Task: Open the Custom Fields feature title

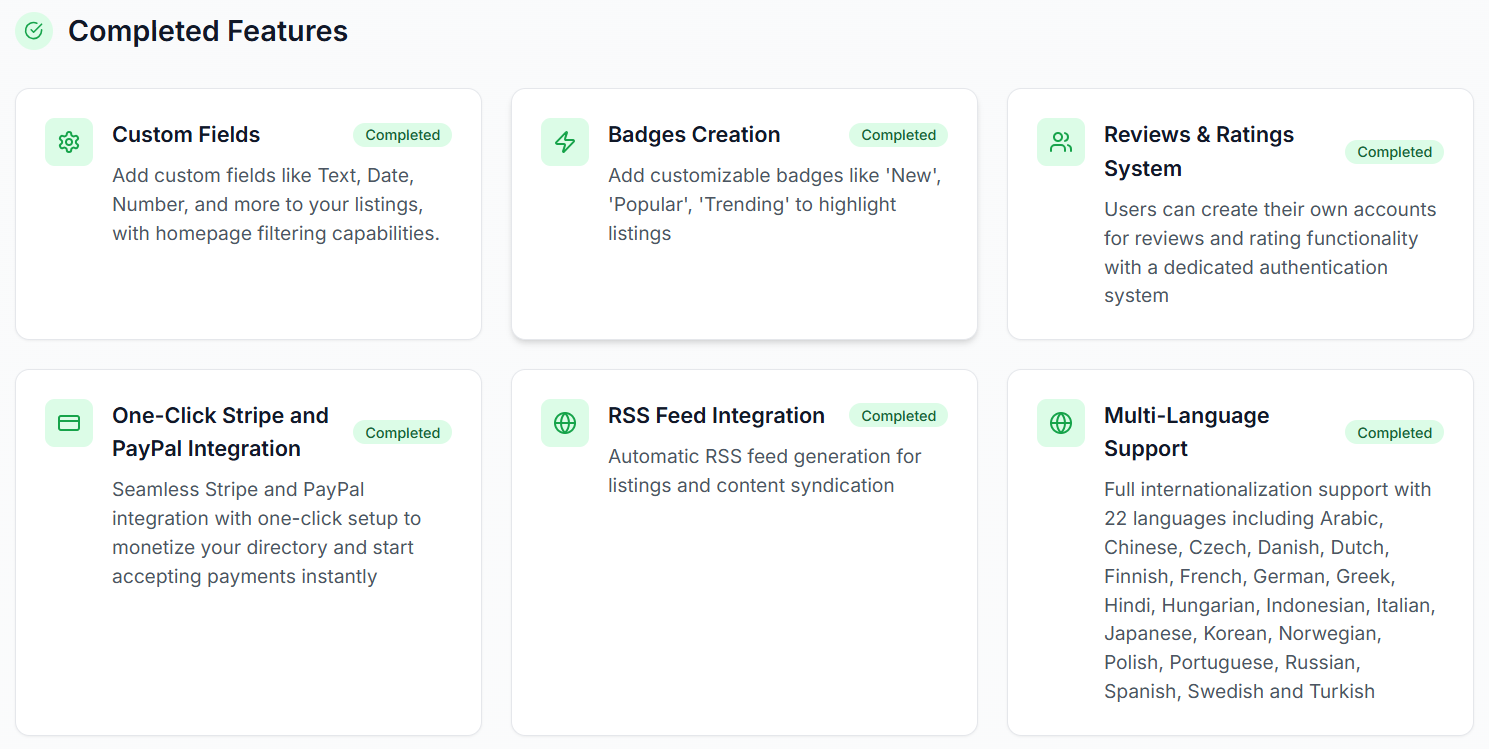Action: 186,135
